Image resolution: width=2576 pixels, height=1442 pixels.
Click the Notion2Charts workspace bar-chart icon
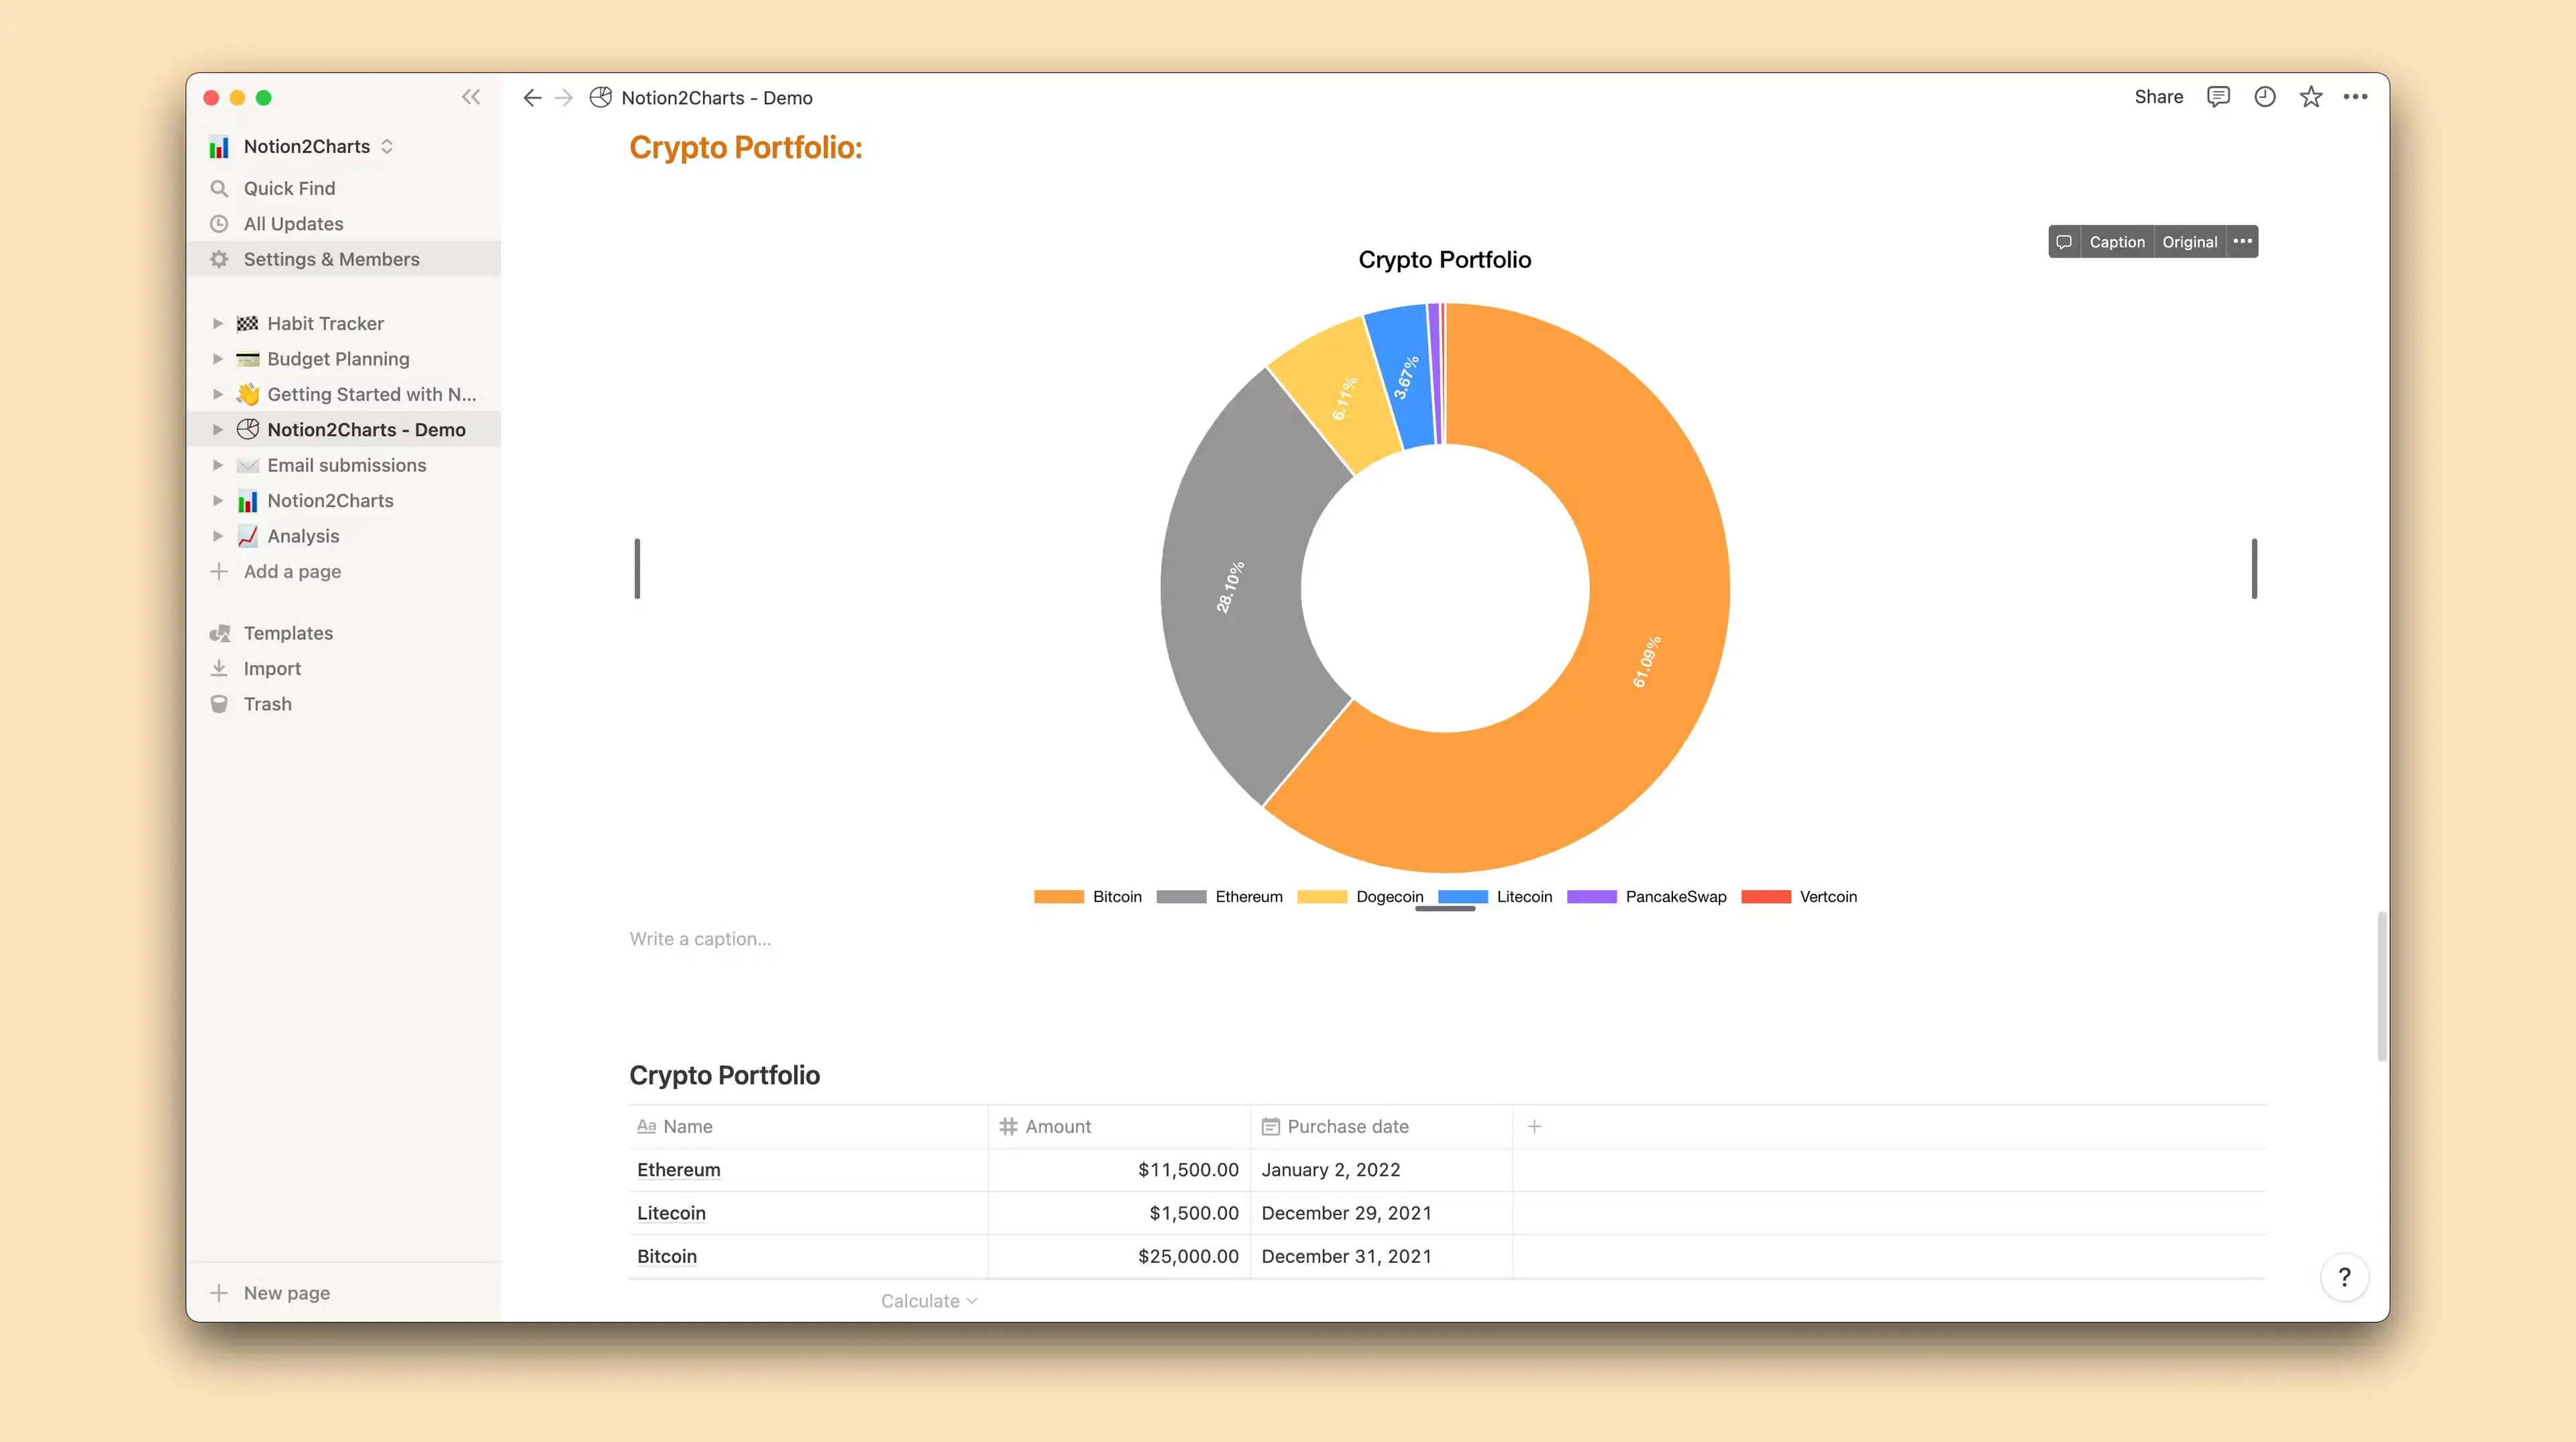pyautogui.click(x=219, y=147)
